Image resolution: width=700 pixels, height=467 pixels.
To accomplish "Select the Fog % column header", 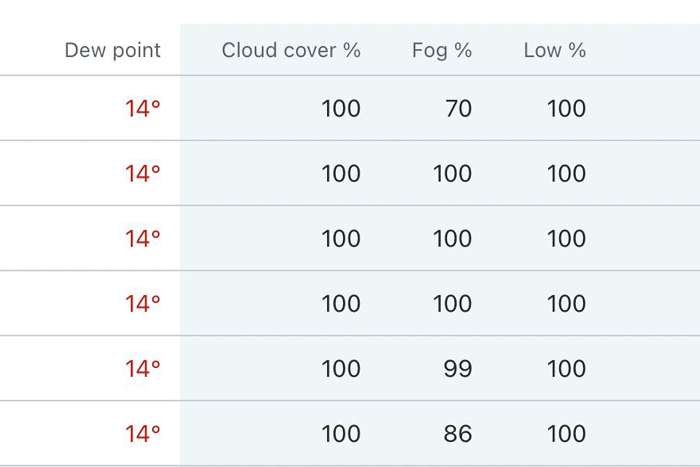I will pyautogui.click(x=441, y=50).
